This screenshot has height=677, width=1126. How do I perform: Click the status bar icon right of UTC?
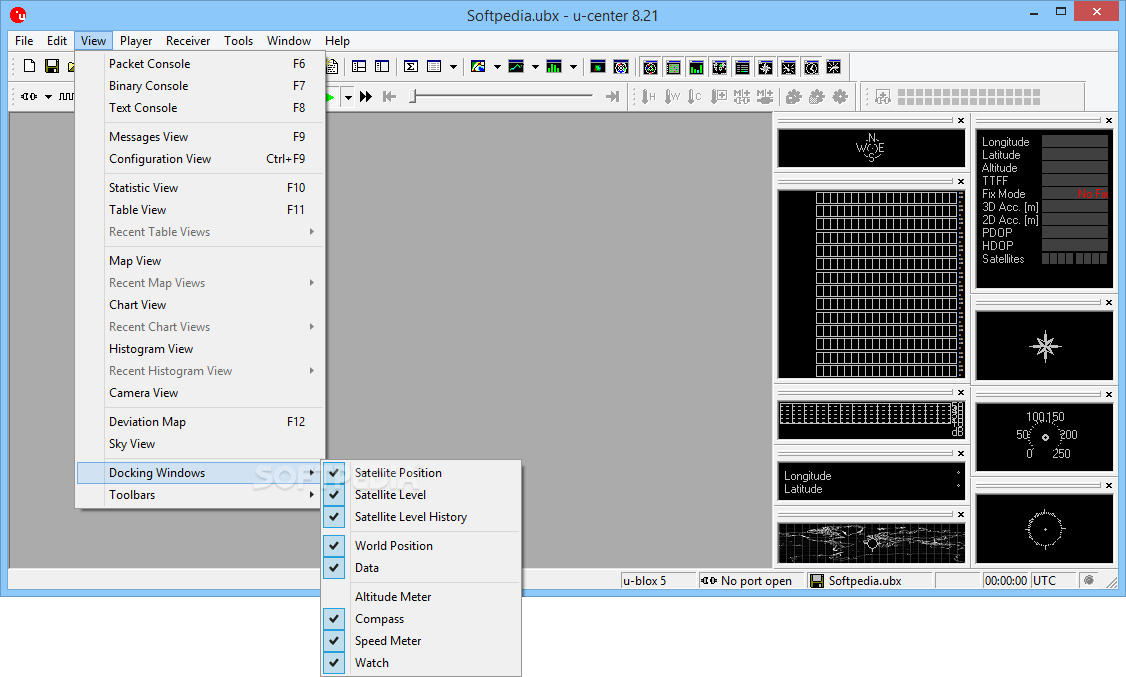click(1089, 580)
